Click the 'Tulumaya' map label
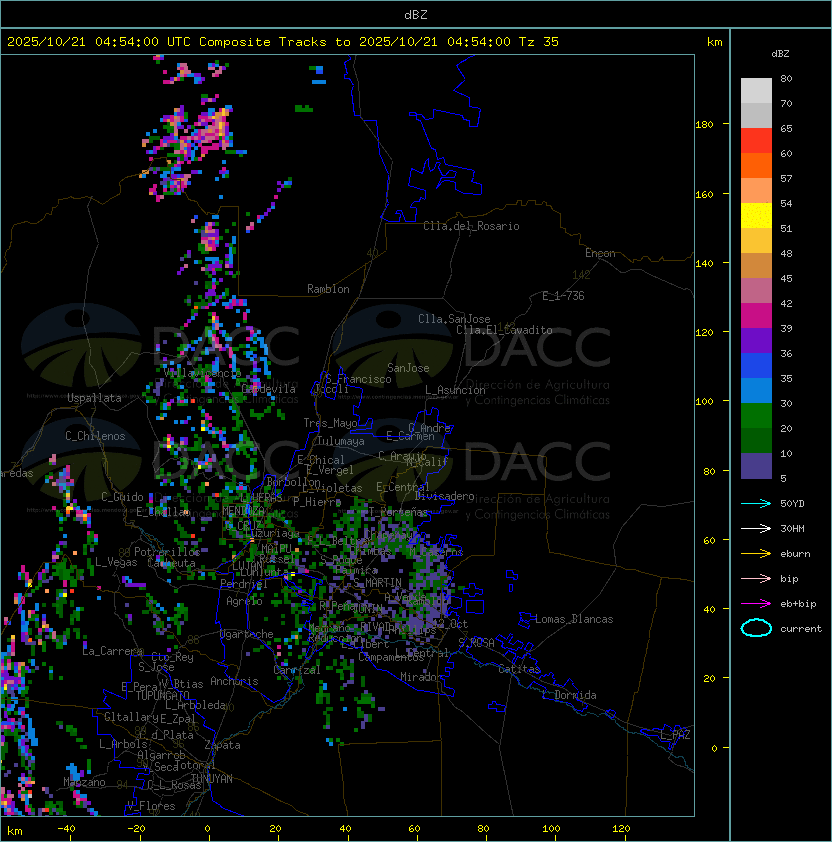This screenshot has width=832, height=842. click(x=341, y=441)
